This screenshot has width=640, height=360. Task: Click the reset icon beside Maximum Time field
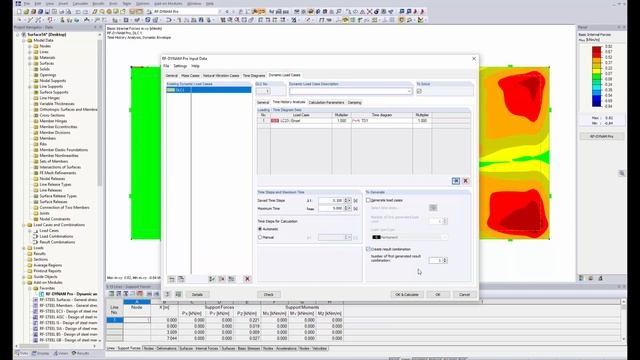[x=356, y=209]
